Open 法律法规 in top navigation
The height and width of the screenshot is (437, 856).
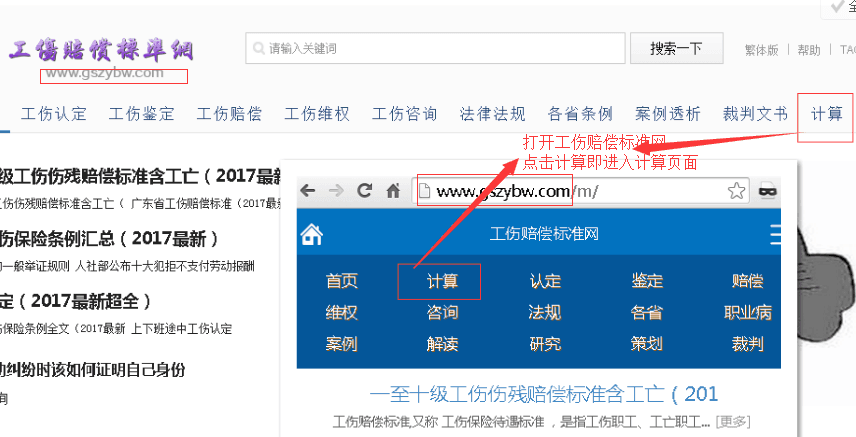click(x=492, y=114)
